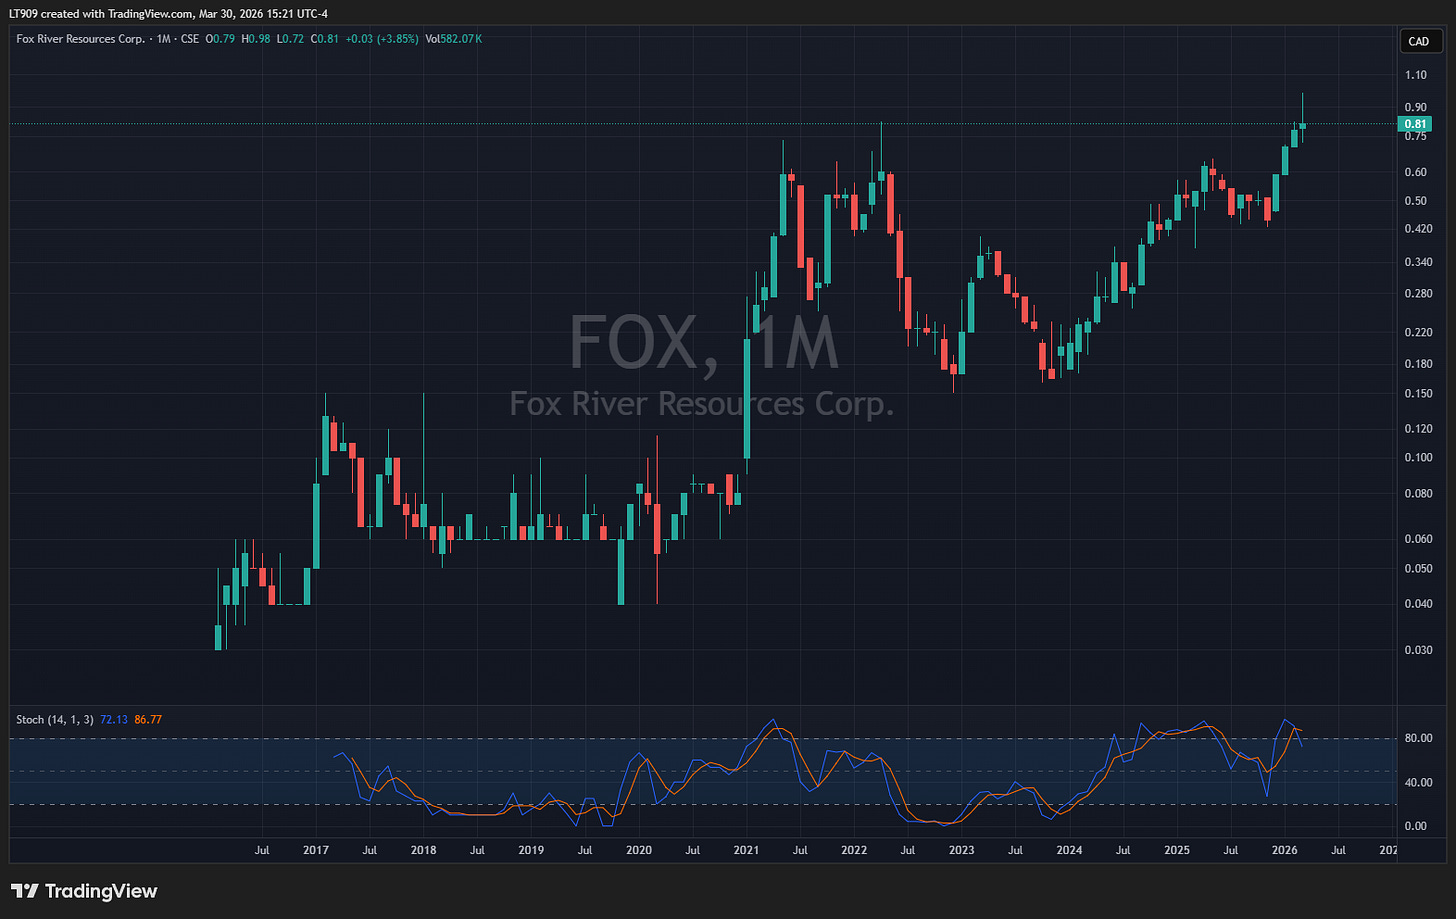Click the +0.03 (+3.85%) change text
The height and width of the screenshot is (919, 1456).
point(383,39)
